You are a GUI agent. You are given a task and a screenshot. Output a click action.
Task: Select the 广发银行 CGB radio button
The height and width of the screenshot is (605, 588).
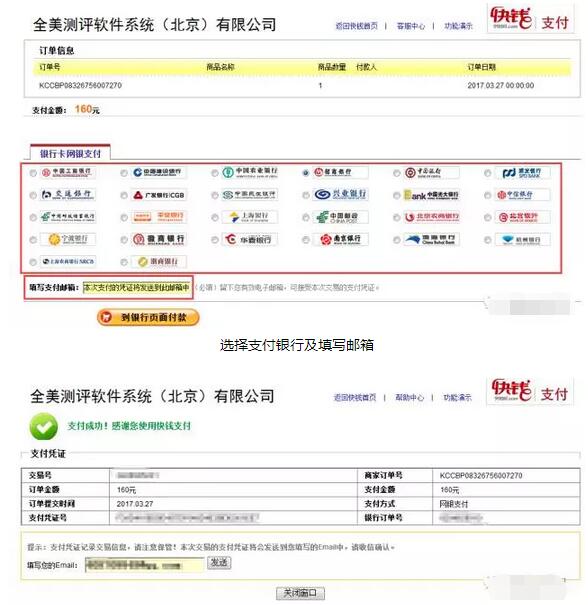pyautogui.click(x=124, y=196)
